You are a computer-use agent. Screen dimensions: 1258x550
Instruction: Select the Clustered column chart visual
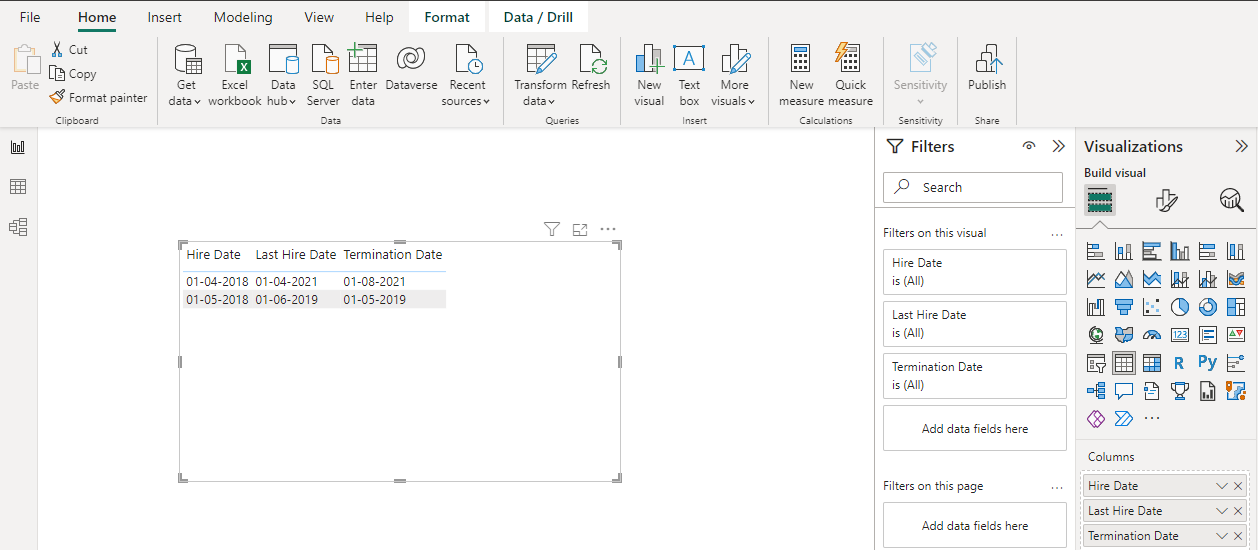(1179, 251)
